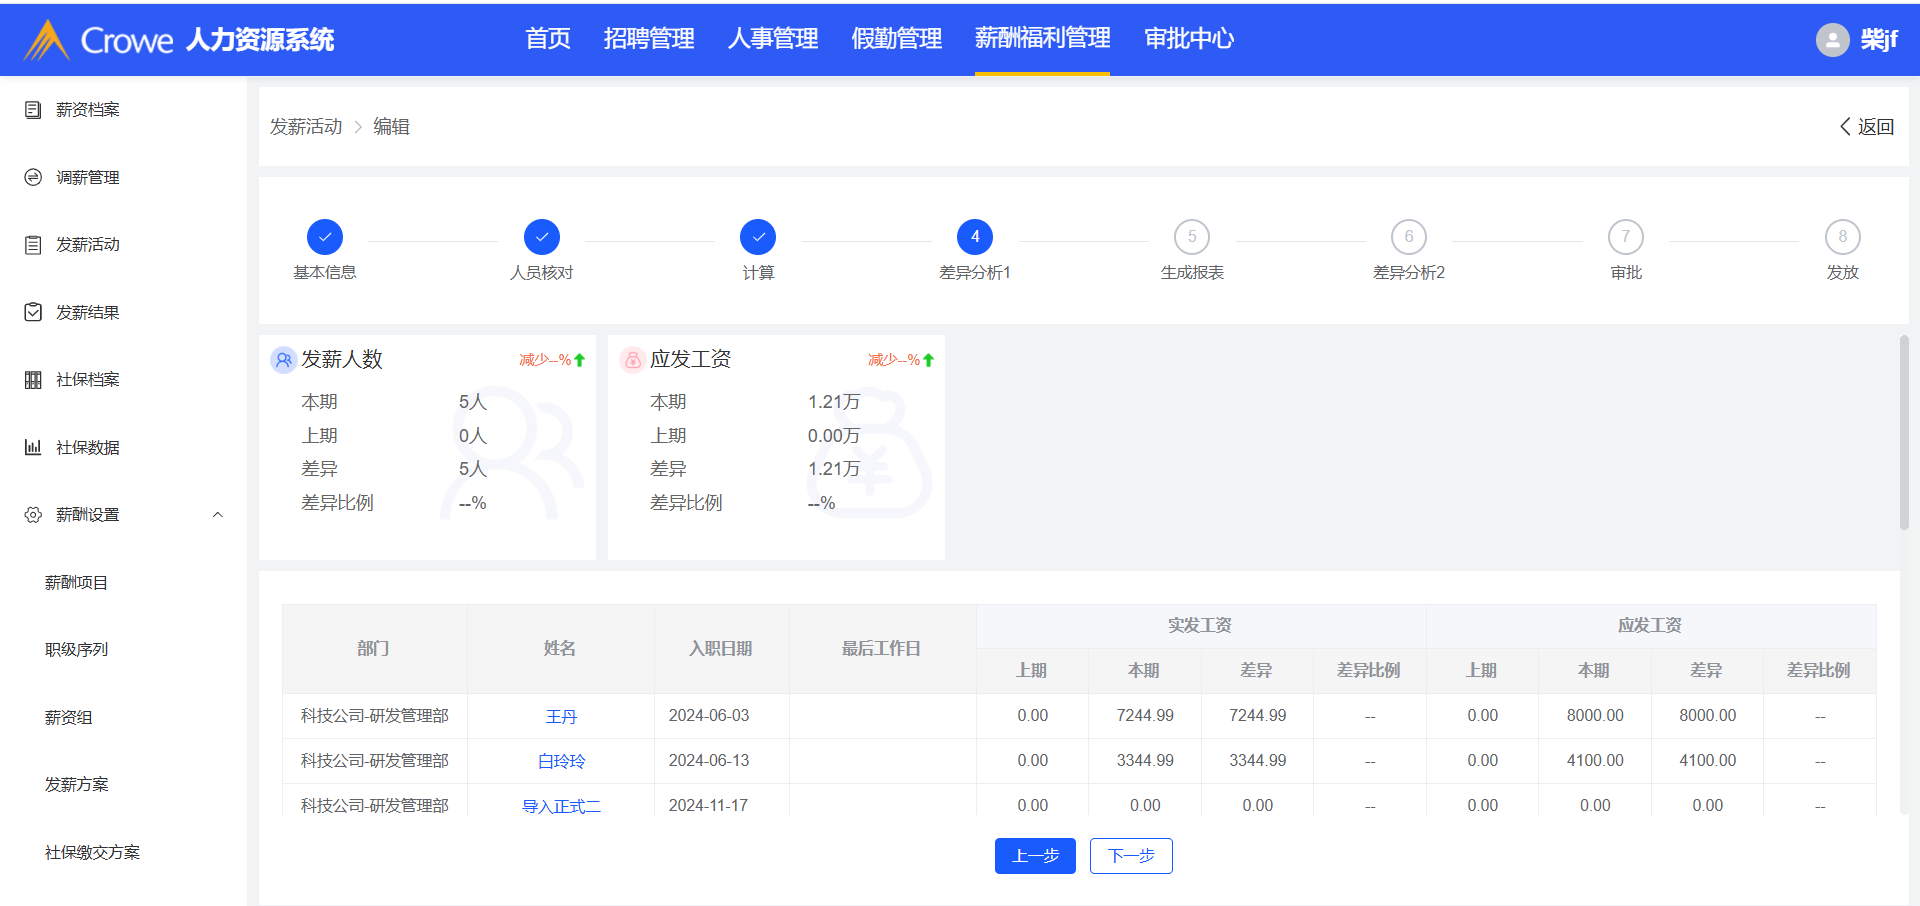Click step 4 circle for 差异分析1
The height and width of the screenshot is (906, 1920).
975,237
